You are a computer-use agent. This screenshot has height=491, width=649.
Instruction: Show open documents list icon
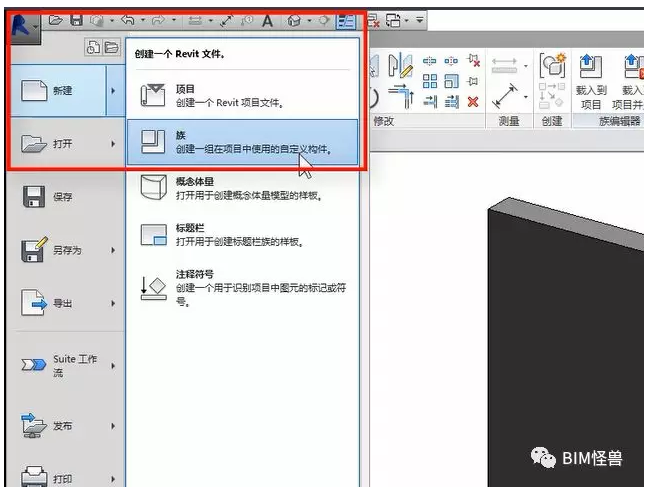click(111, 46)
